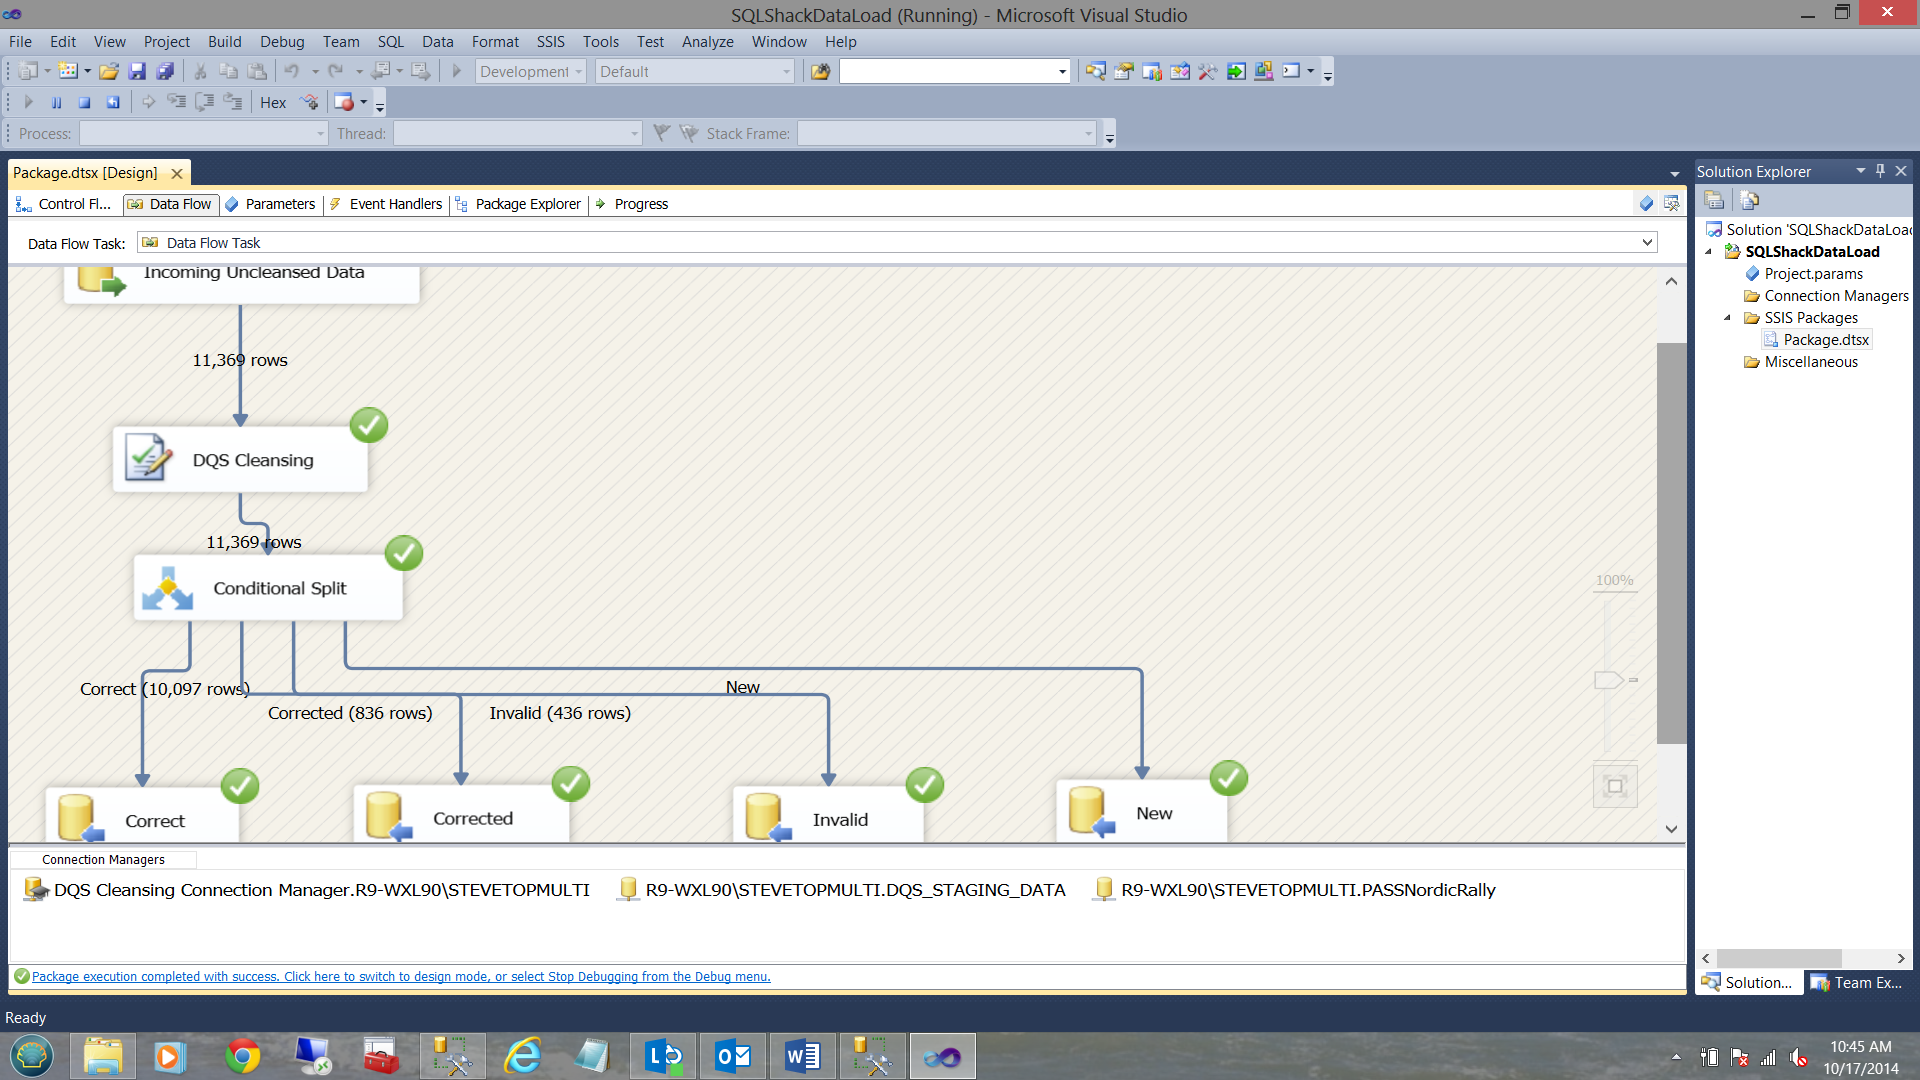Toggle Auto Hide pin on Solution Explorer
Viewport: 1920px width, 1080px height.
click(1880, 171)
